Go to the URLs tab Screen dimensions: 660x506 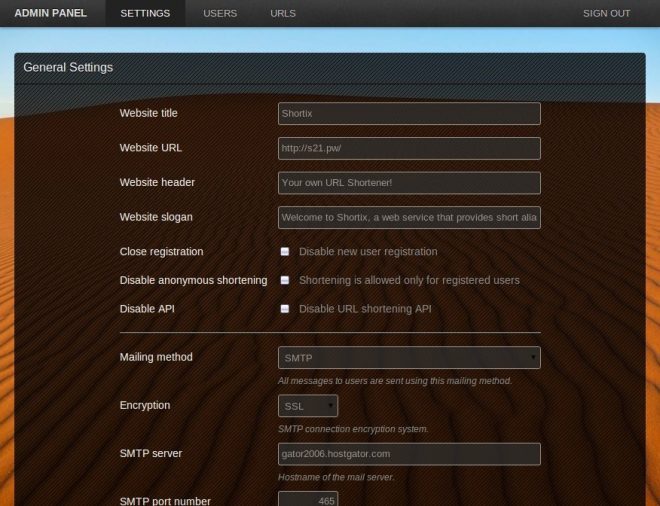(283, 13)
